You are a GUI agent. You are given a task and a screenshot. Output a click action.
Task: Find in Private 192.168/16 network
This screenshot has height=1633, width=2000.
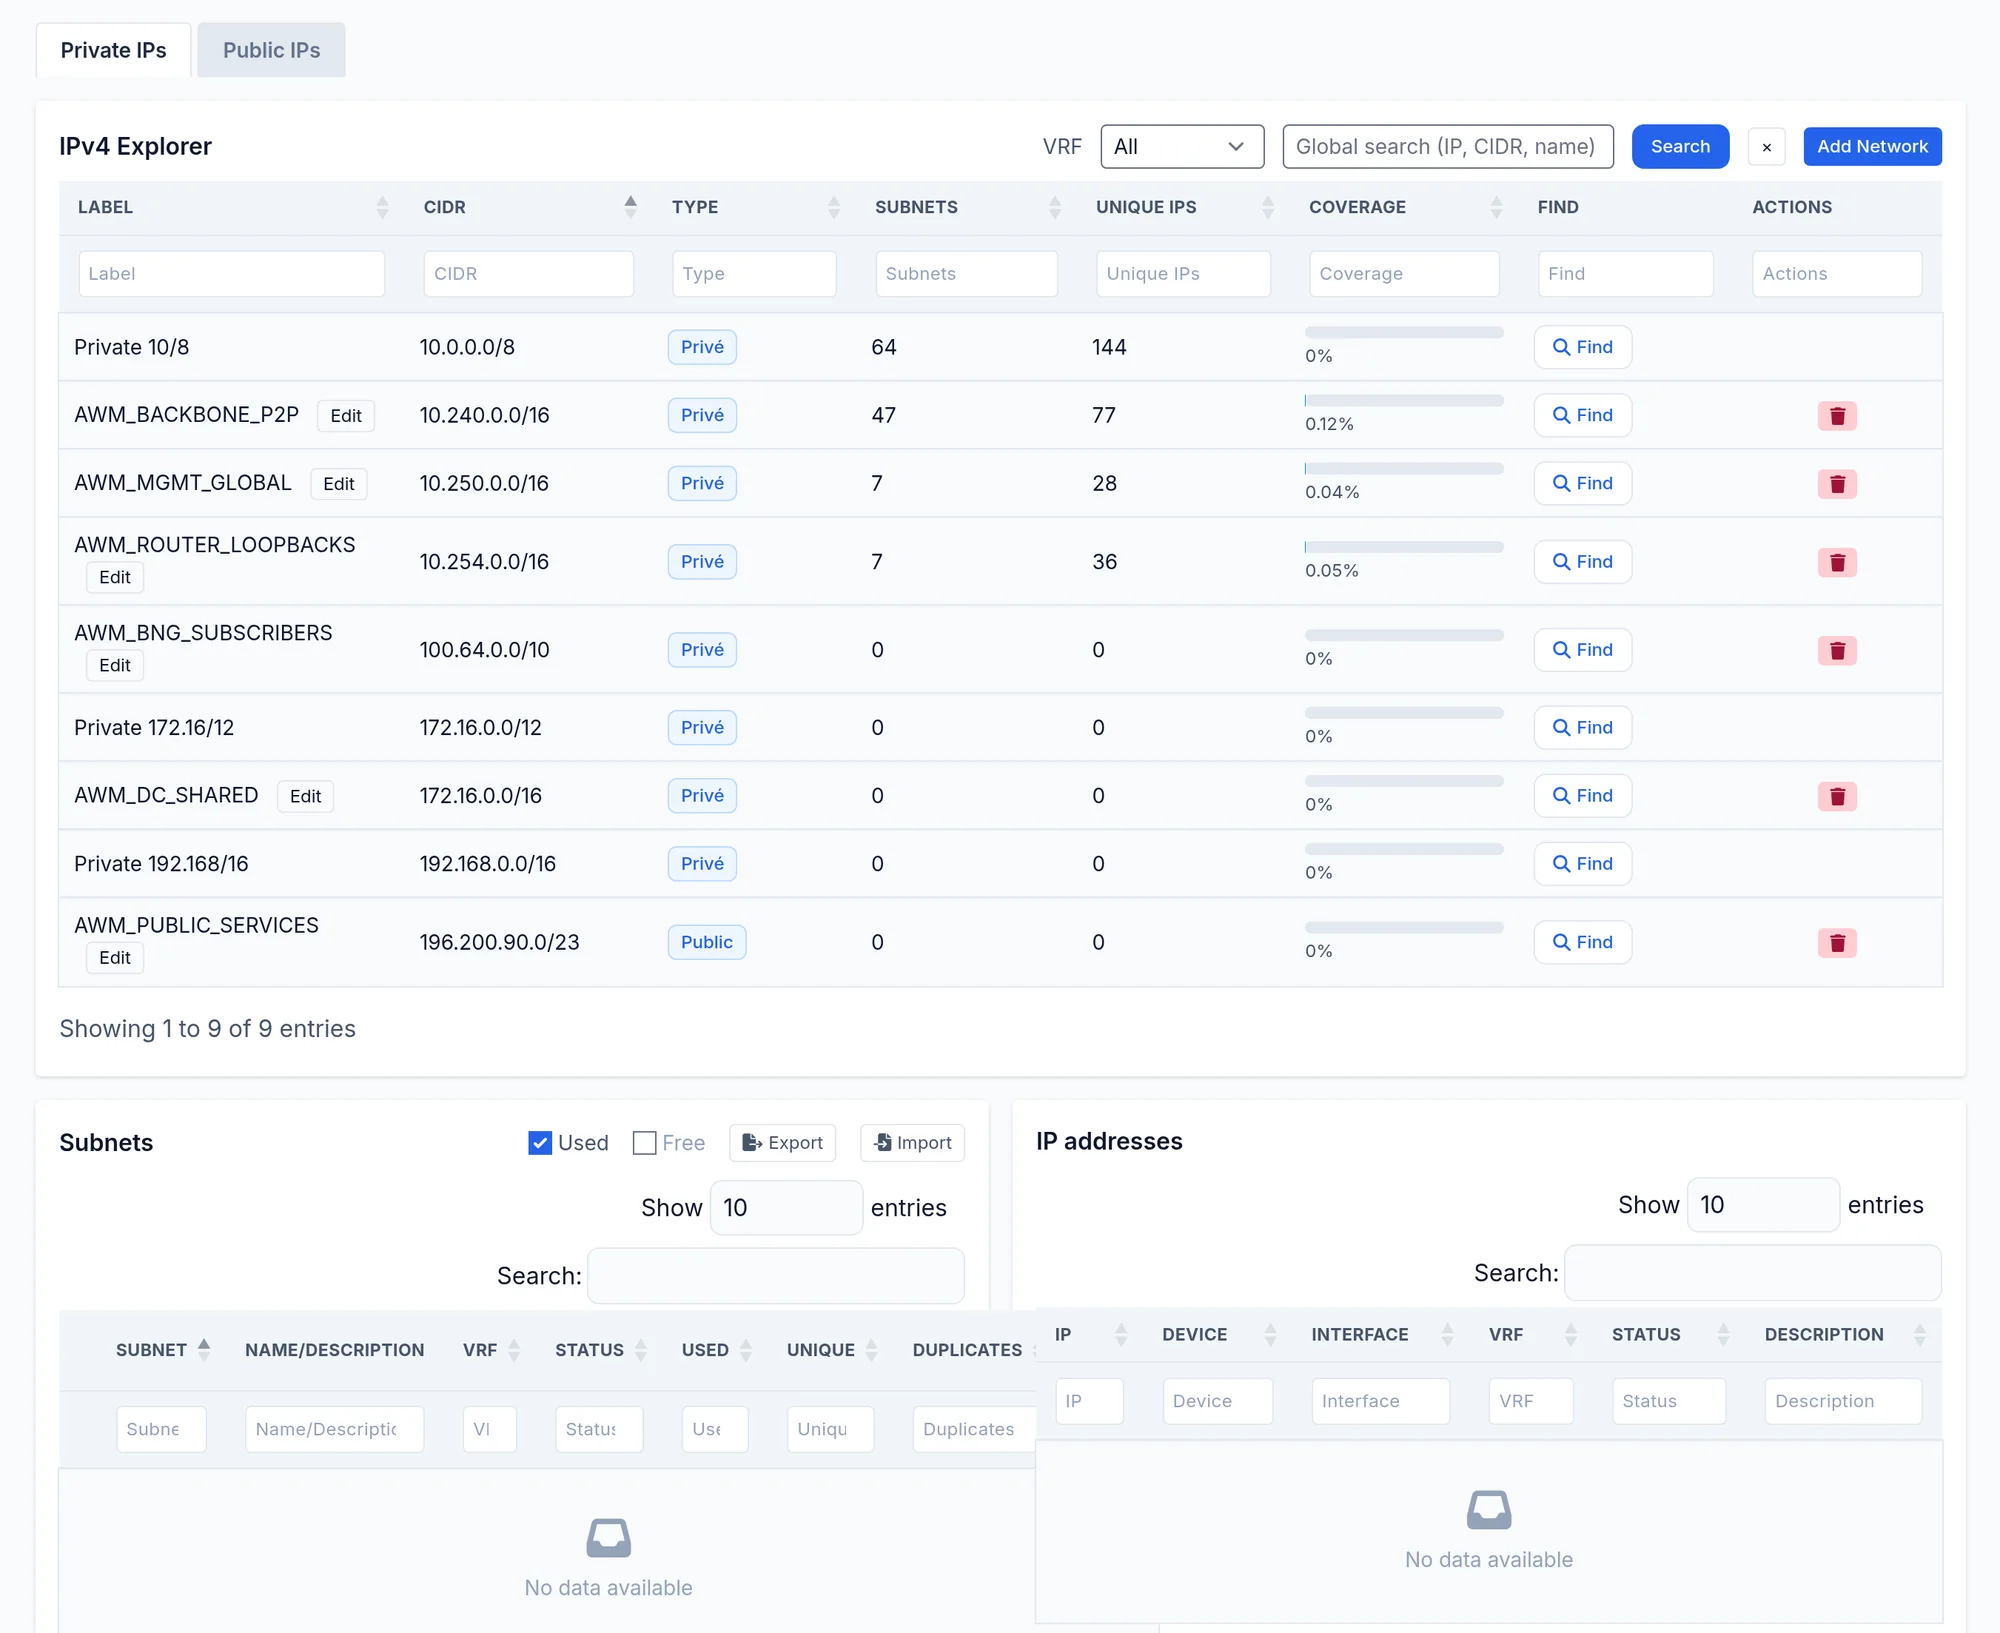tap(1582, 863)
